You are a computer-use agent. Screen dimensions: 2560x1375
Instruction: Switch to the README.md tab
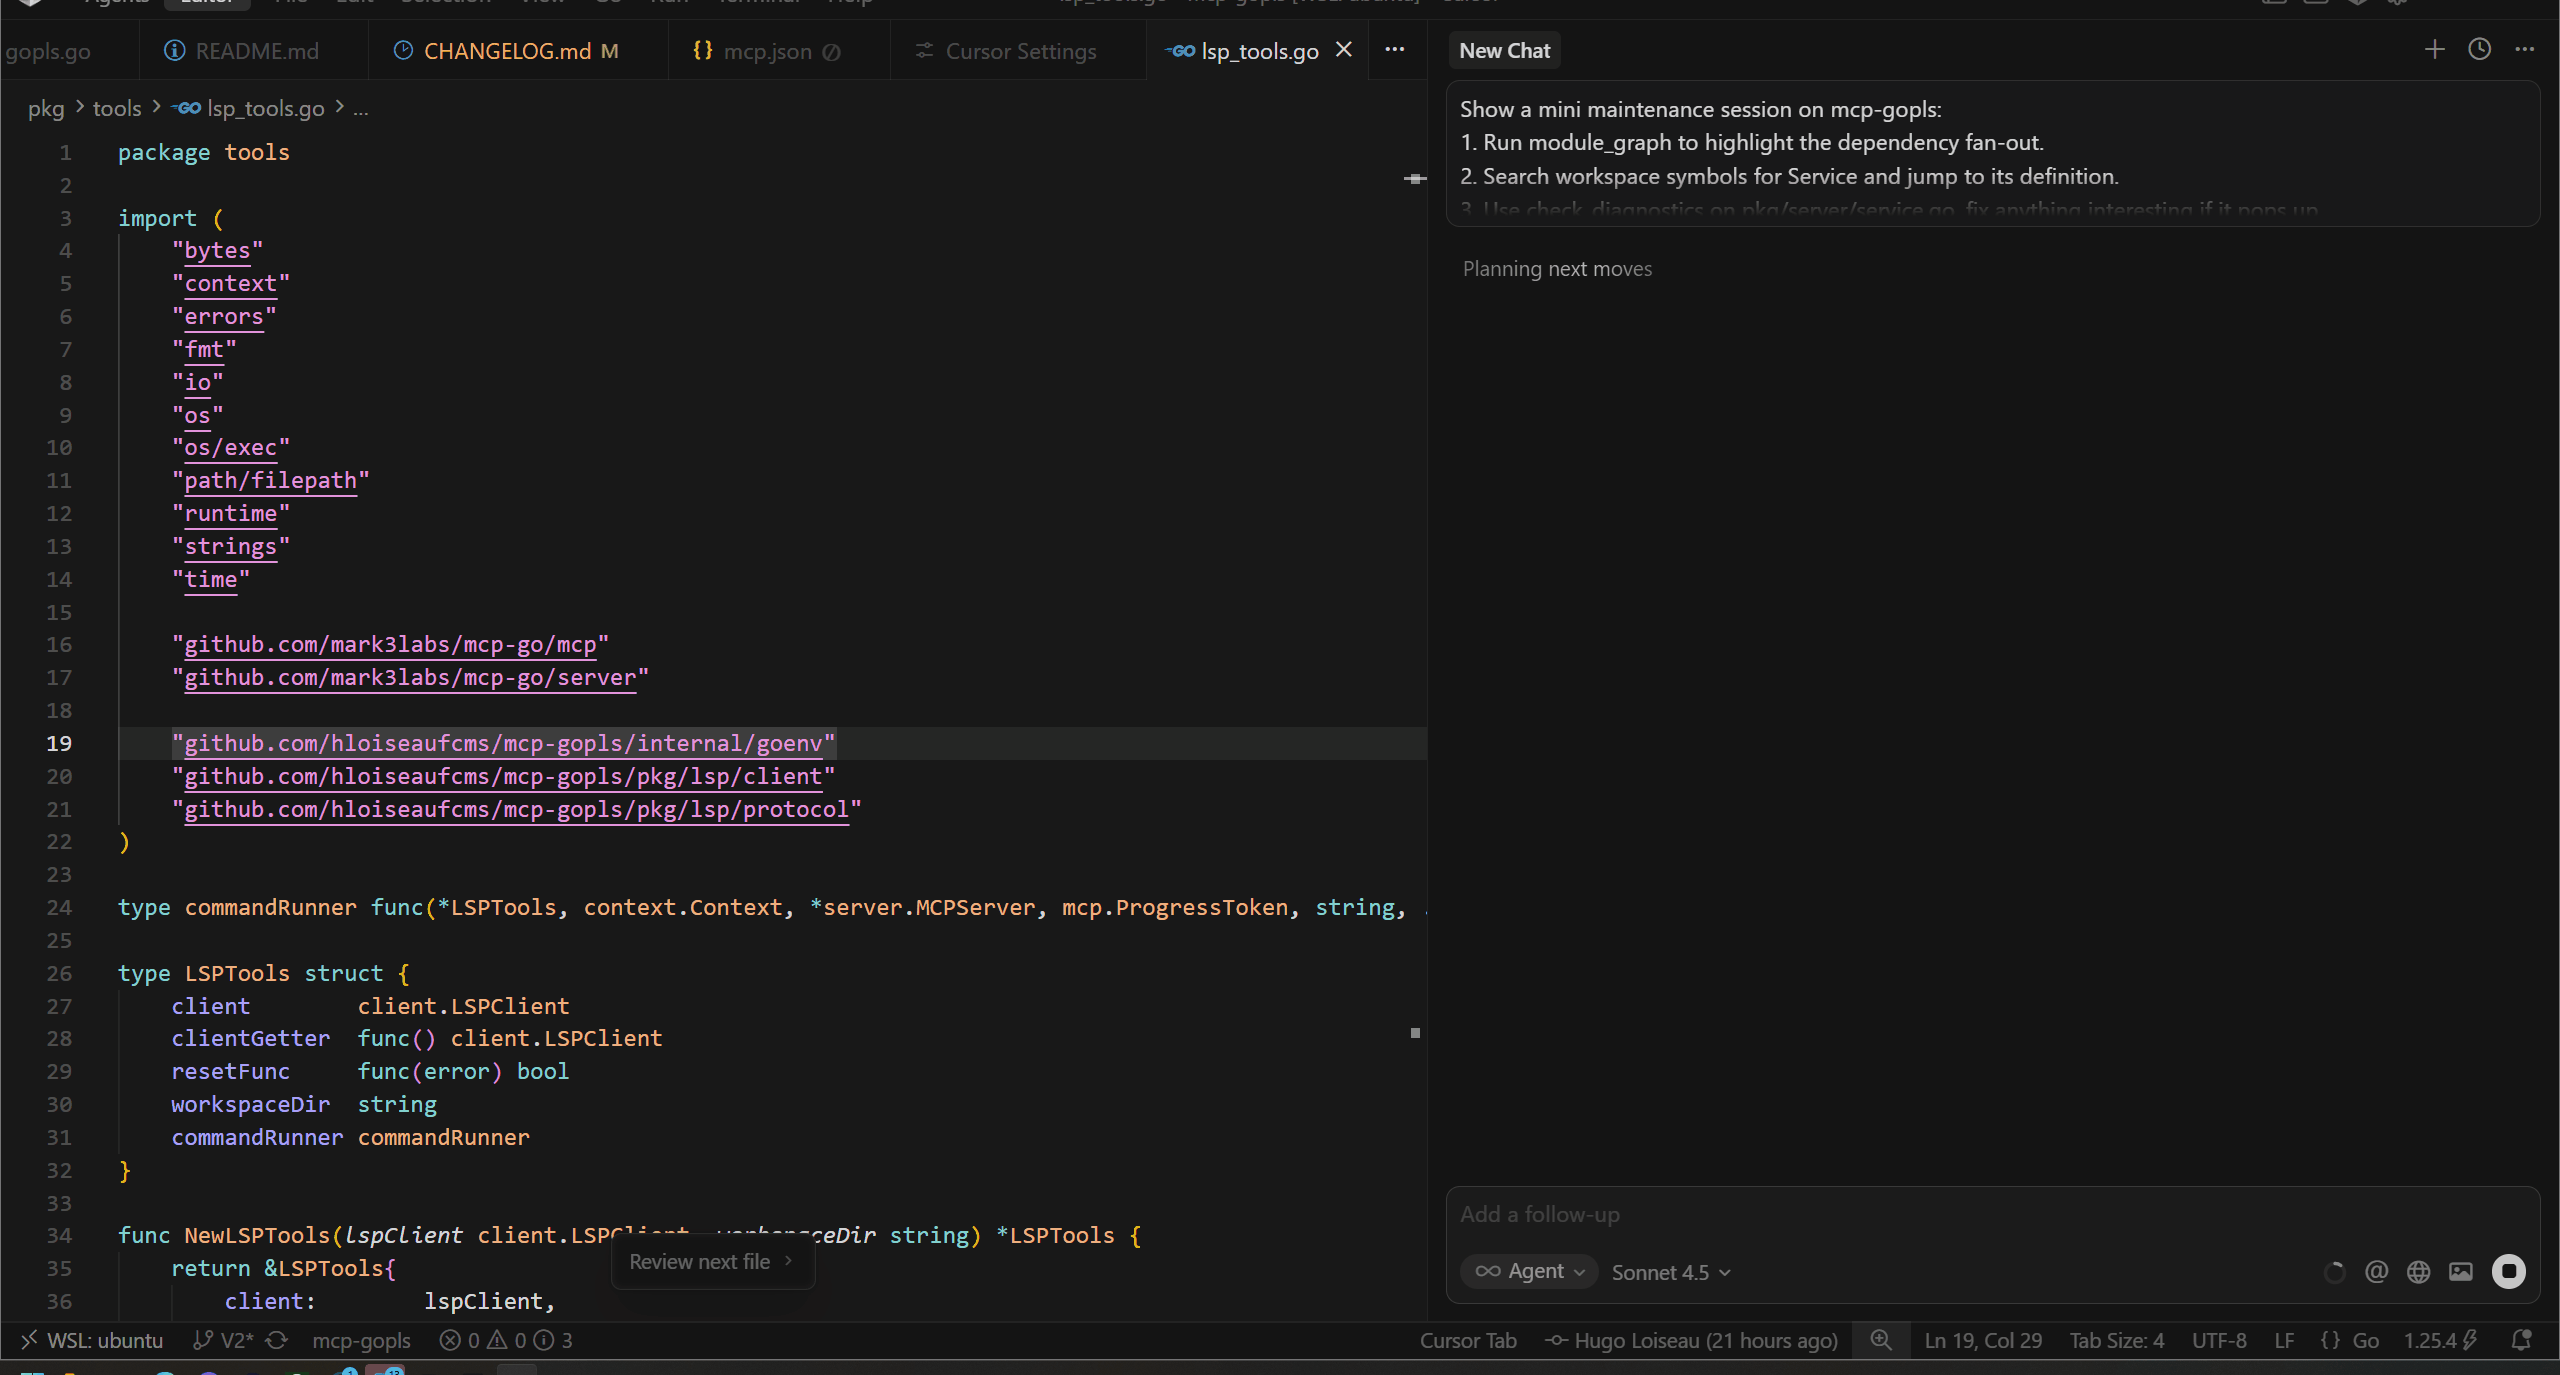(243, 51)
